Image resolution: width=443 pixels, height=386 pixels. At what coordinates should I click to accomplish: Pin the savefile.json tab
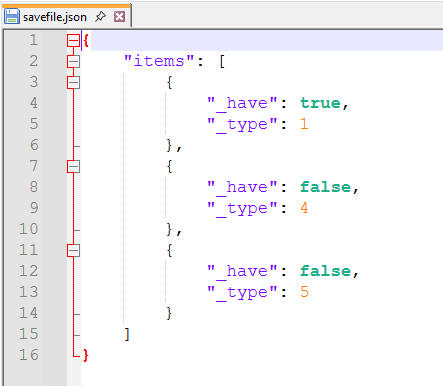100,16
